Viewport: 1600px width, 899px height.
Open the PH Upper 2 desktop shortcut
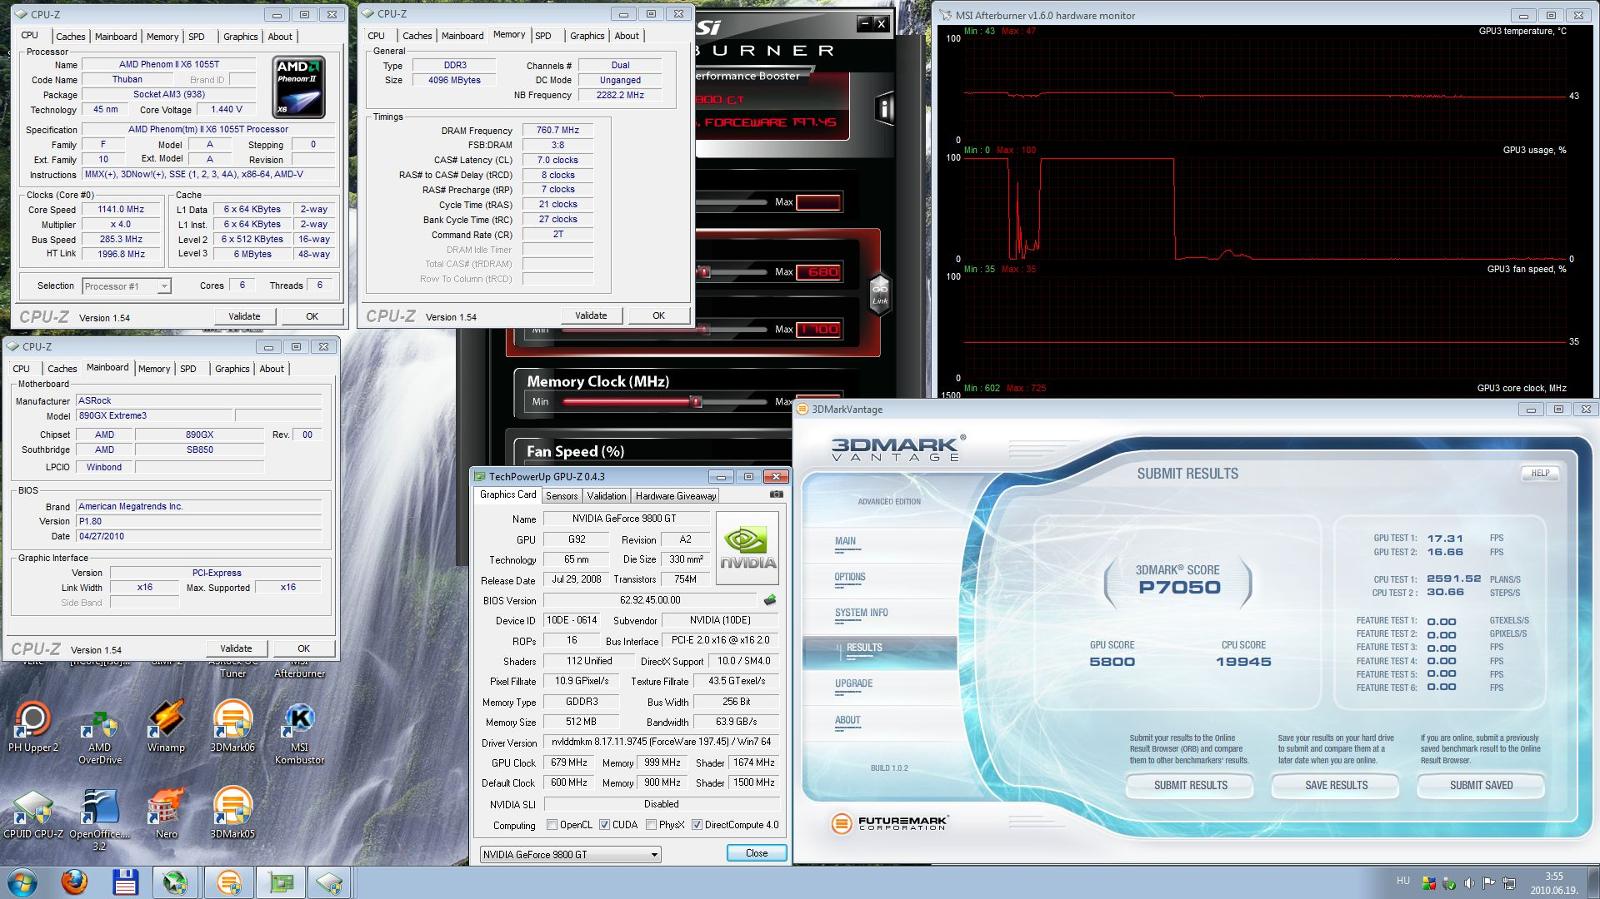[x=33, y=727]
